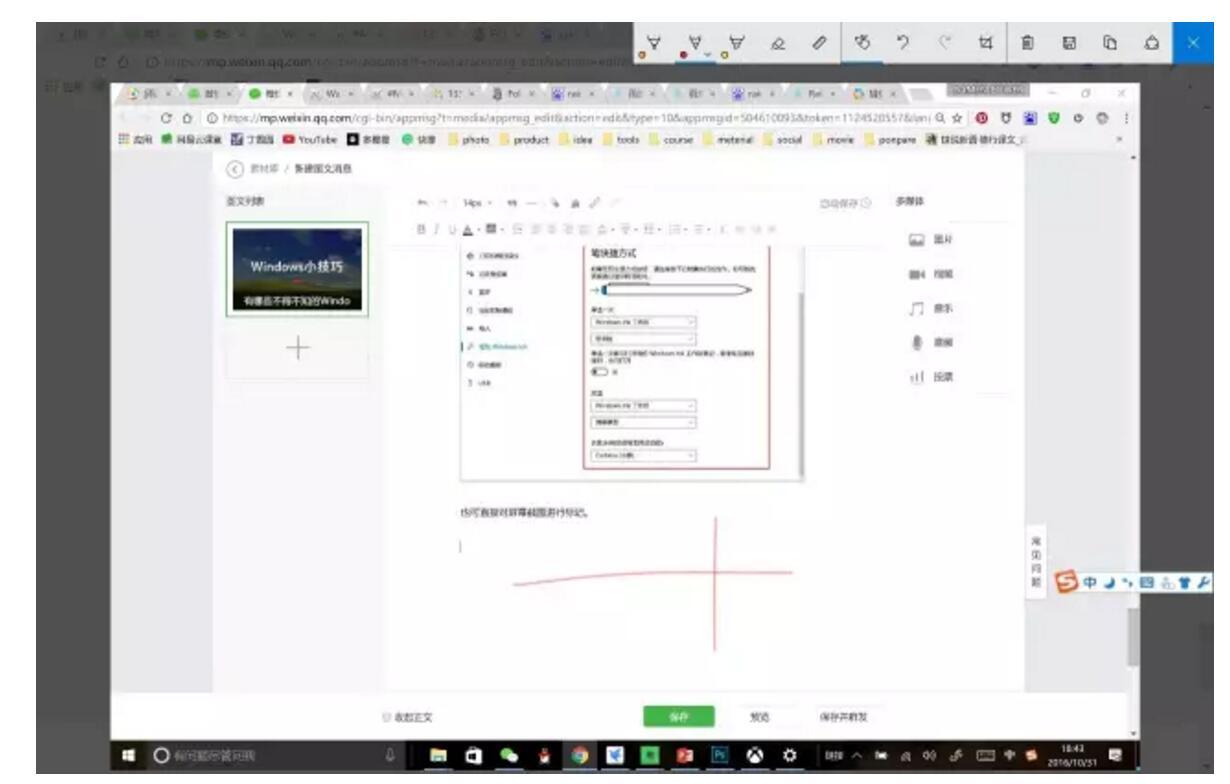Apply underline formatting in editor
The width and height of the screenshot is (1230, 784).
pyautogui.click(x=452, y=229)
